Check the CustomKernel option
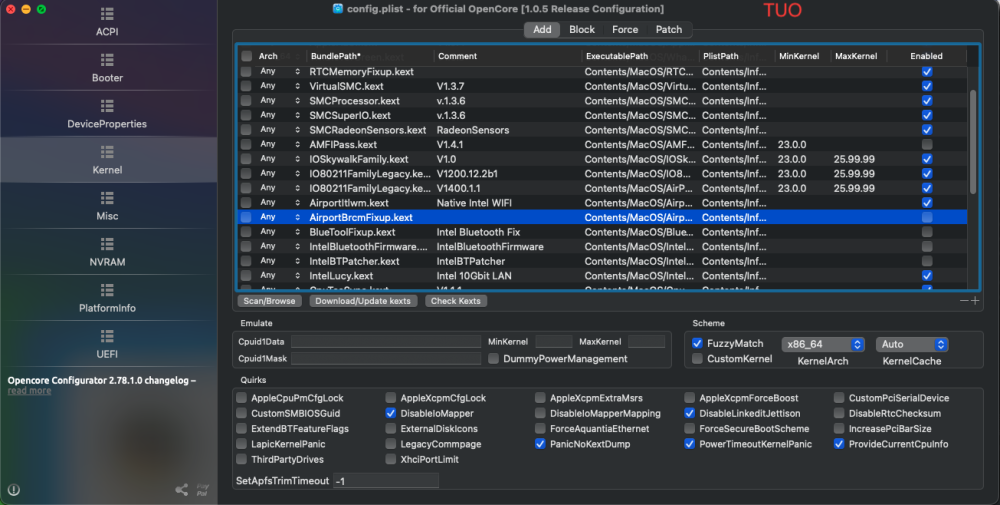This screenshot has height=505, width=1000. (x=698, y=358)
